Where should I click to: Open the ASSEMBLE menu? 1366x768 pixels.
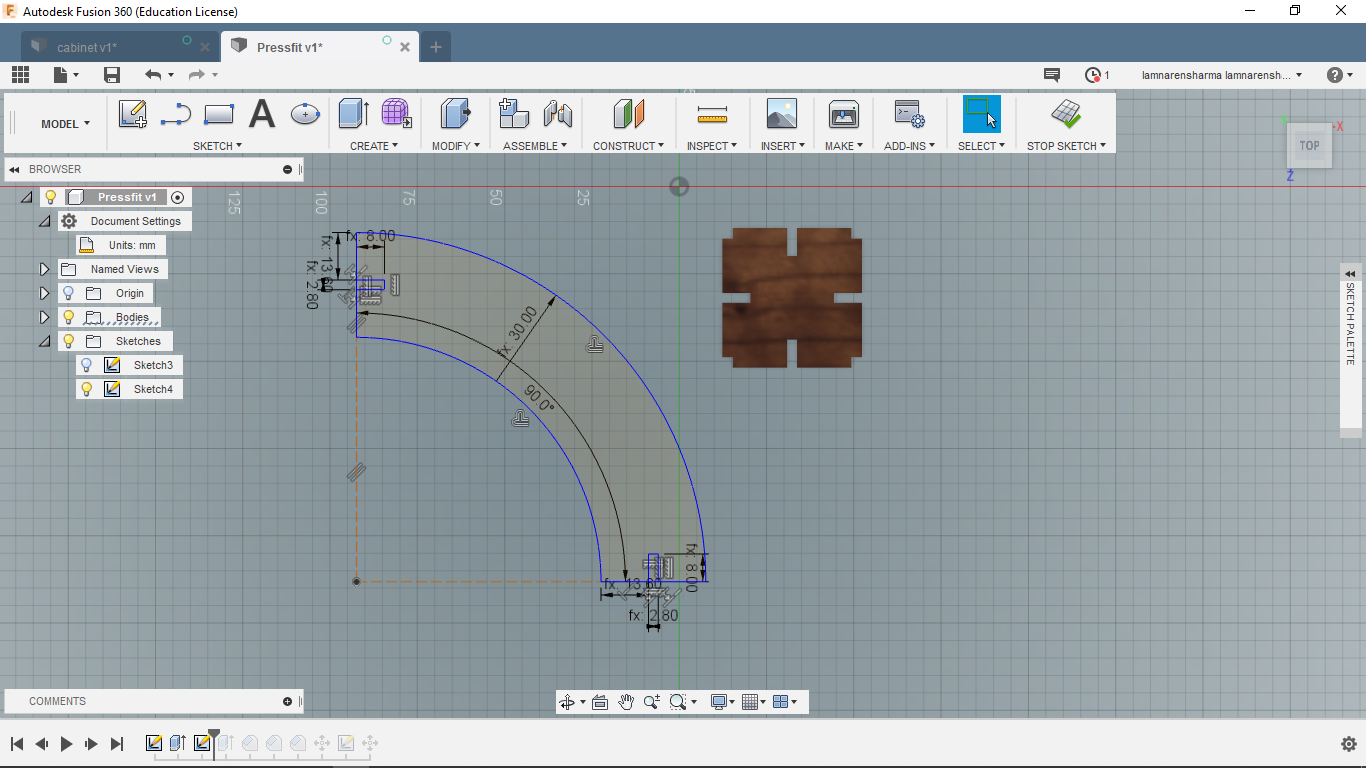point(534,146)
